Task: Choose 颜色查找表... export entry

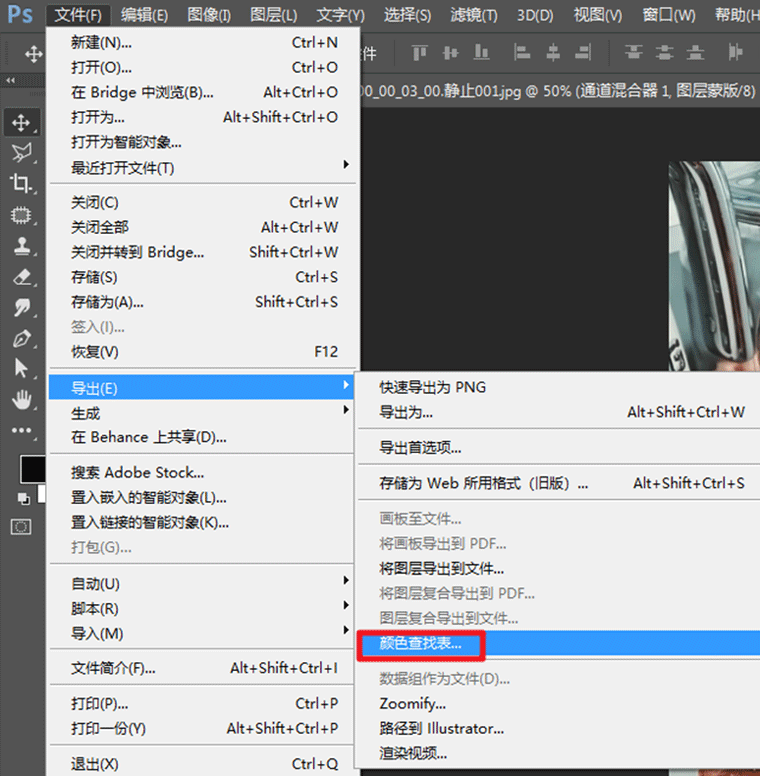Action: click(x=559, y=643)
